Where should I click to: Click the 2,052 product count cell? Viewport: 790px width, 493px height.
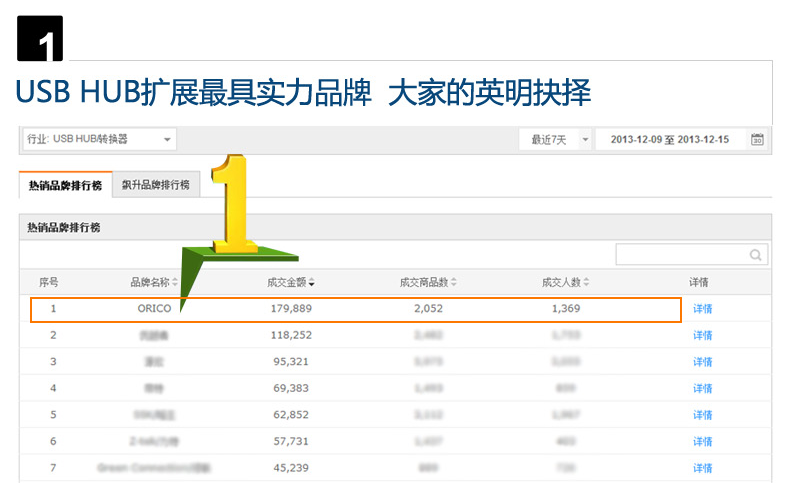[x=428, y=308]
